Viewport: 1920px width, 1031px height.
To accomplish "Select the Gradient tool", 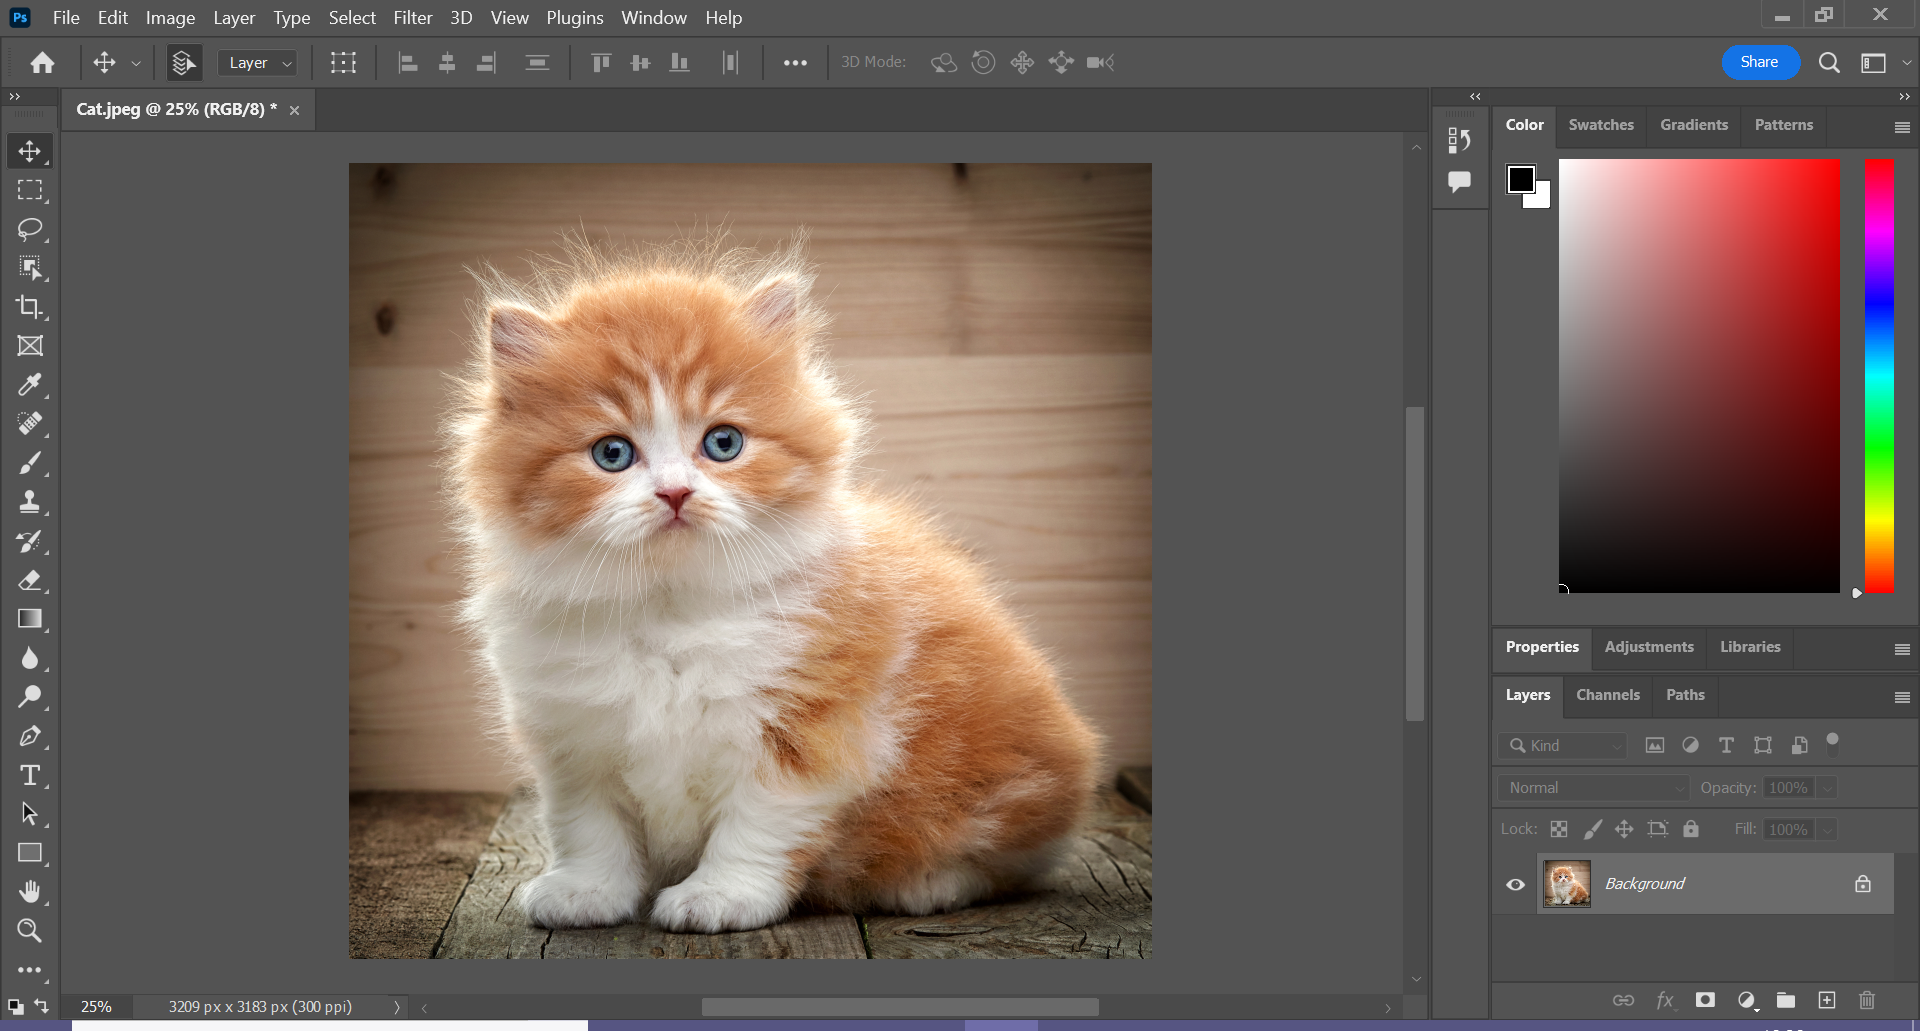I will point(30,619).
